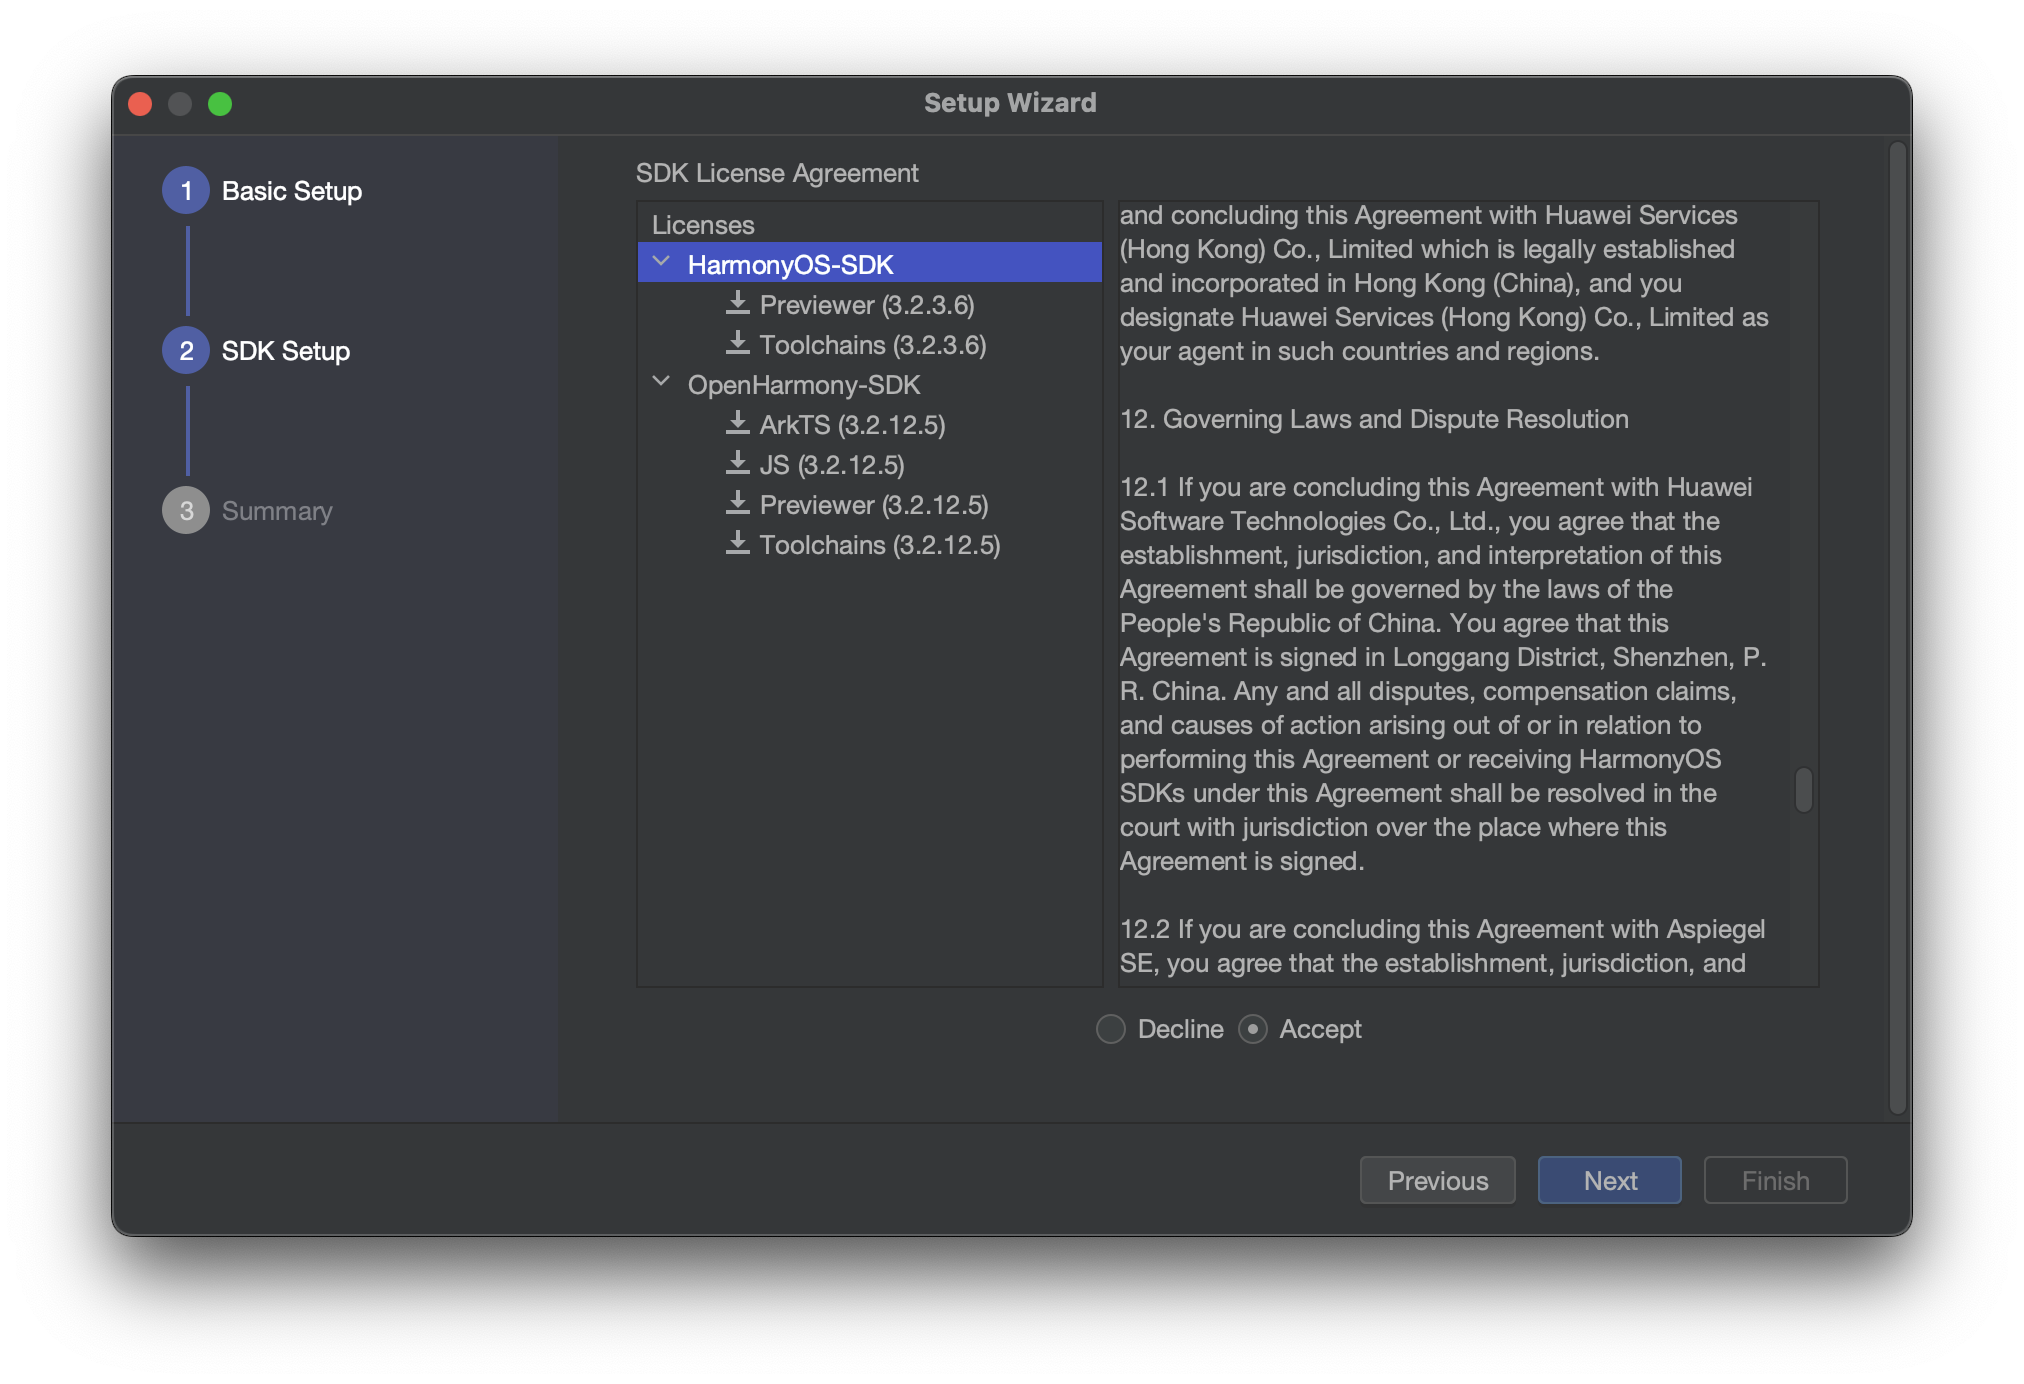Click the Next button
This screenshot has width=2024, height=1384.
pos(1610,1179)
